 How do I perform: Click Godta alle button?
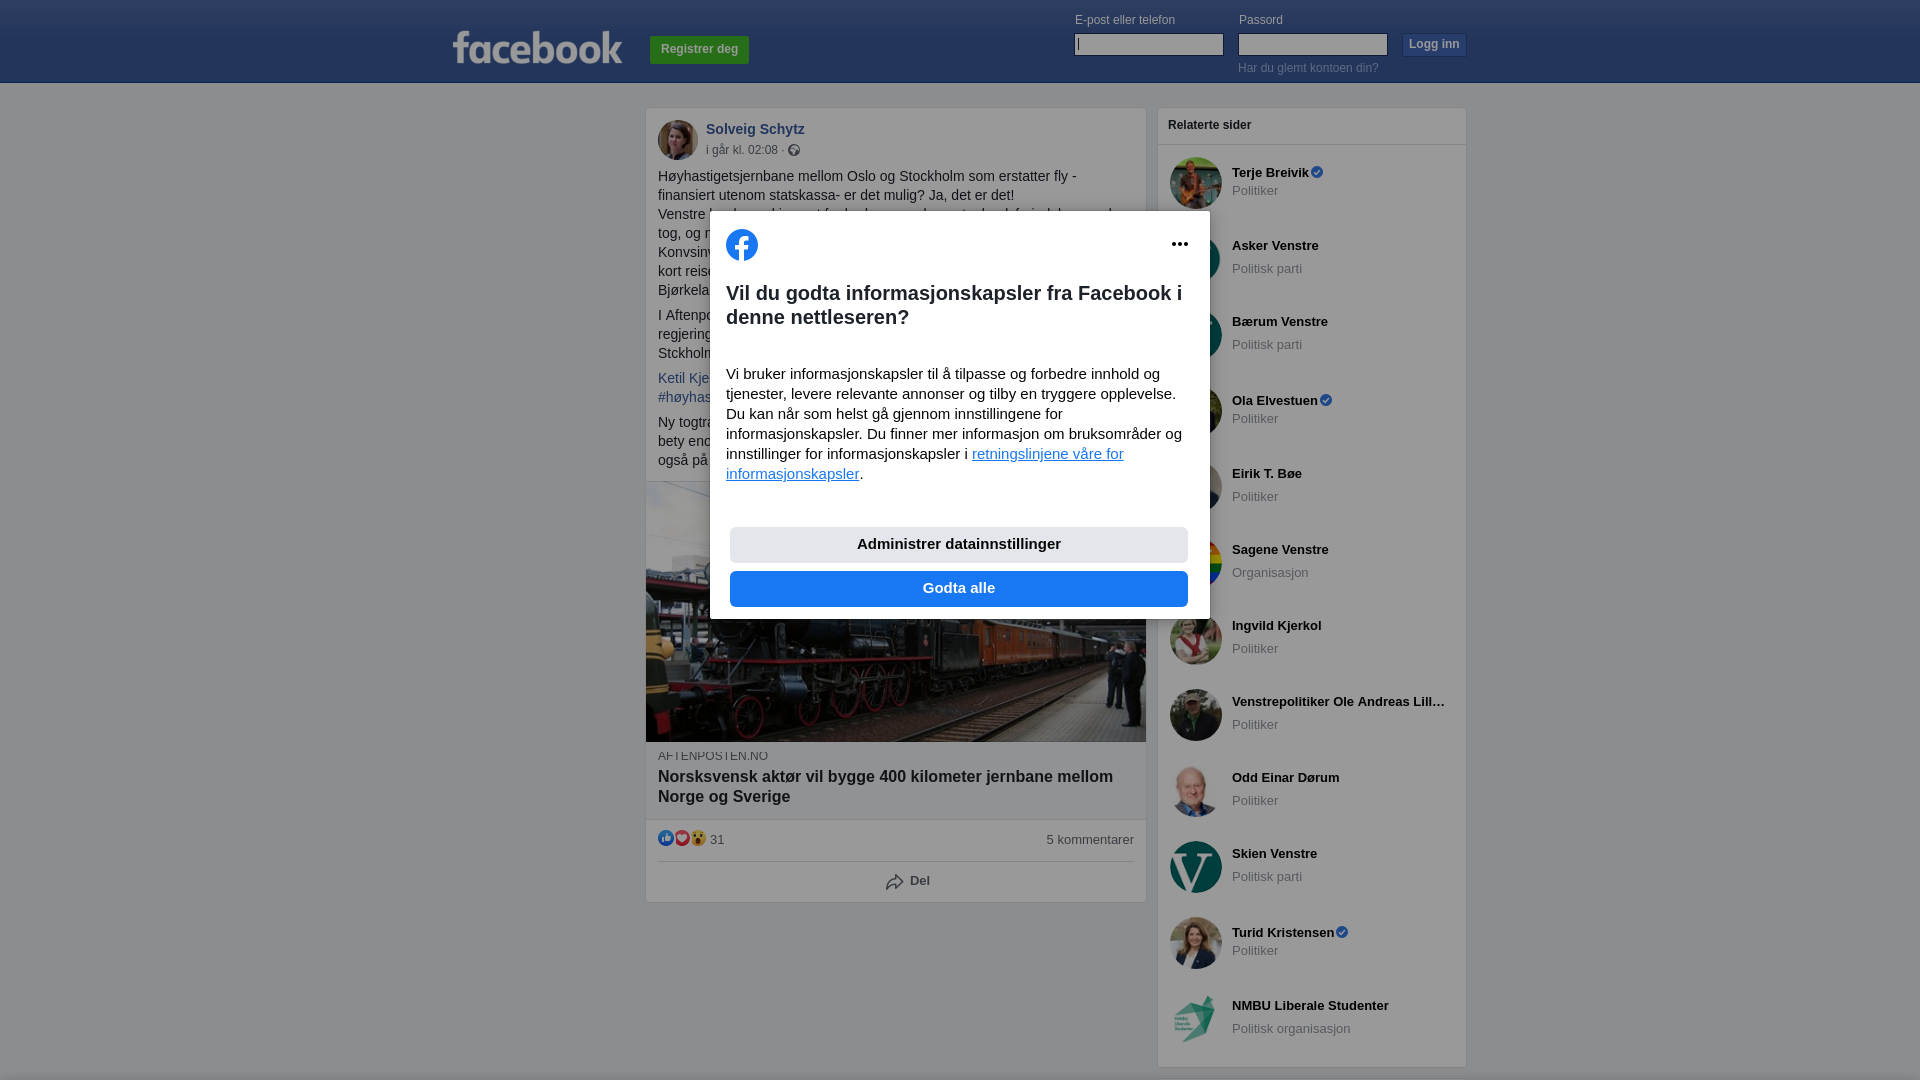tap(959, 589)
